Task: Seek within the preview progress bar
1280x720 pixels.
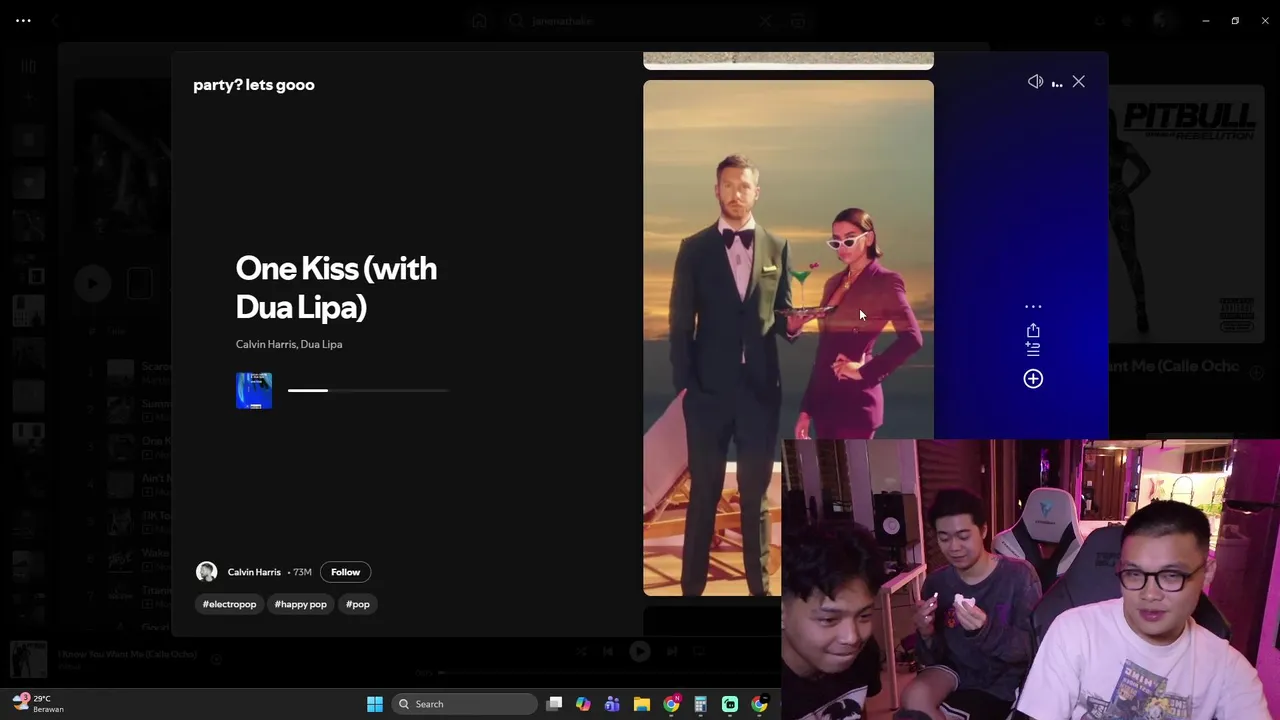Action: coord(368,390)
